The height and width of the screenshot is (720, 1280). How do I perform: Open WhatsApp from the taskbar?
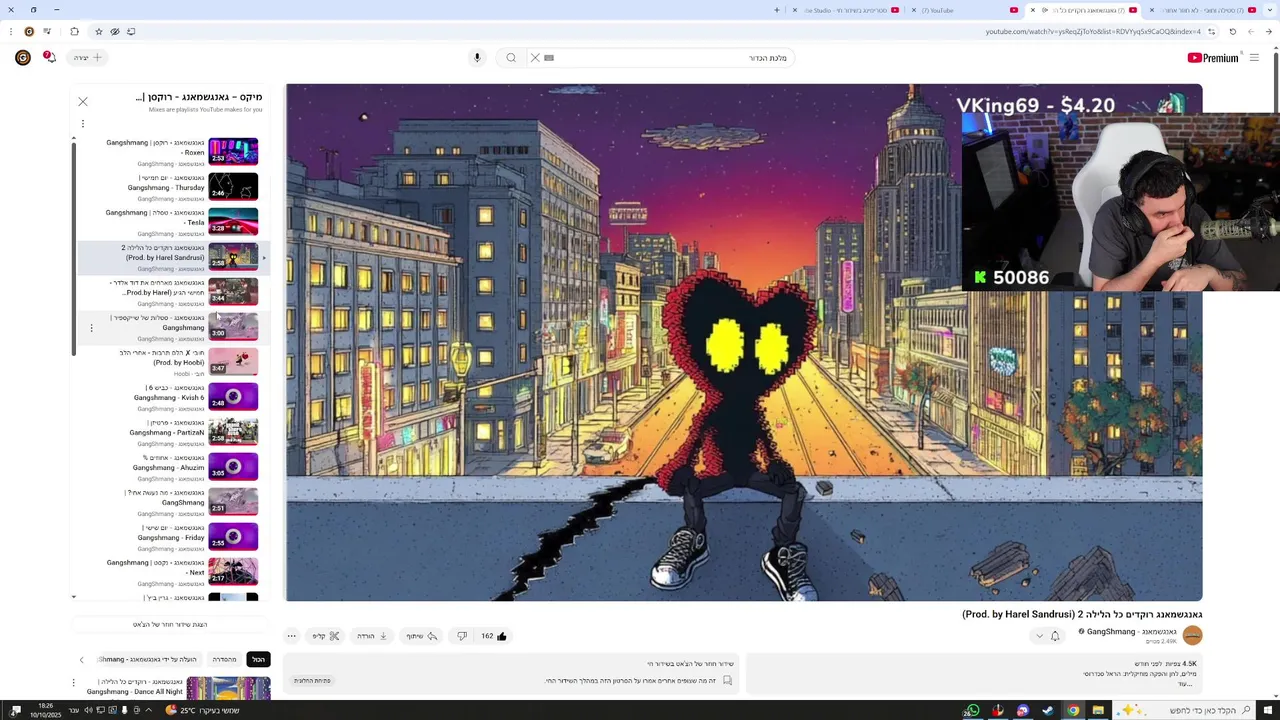[973, 711]
